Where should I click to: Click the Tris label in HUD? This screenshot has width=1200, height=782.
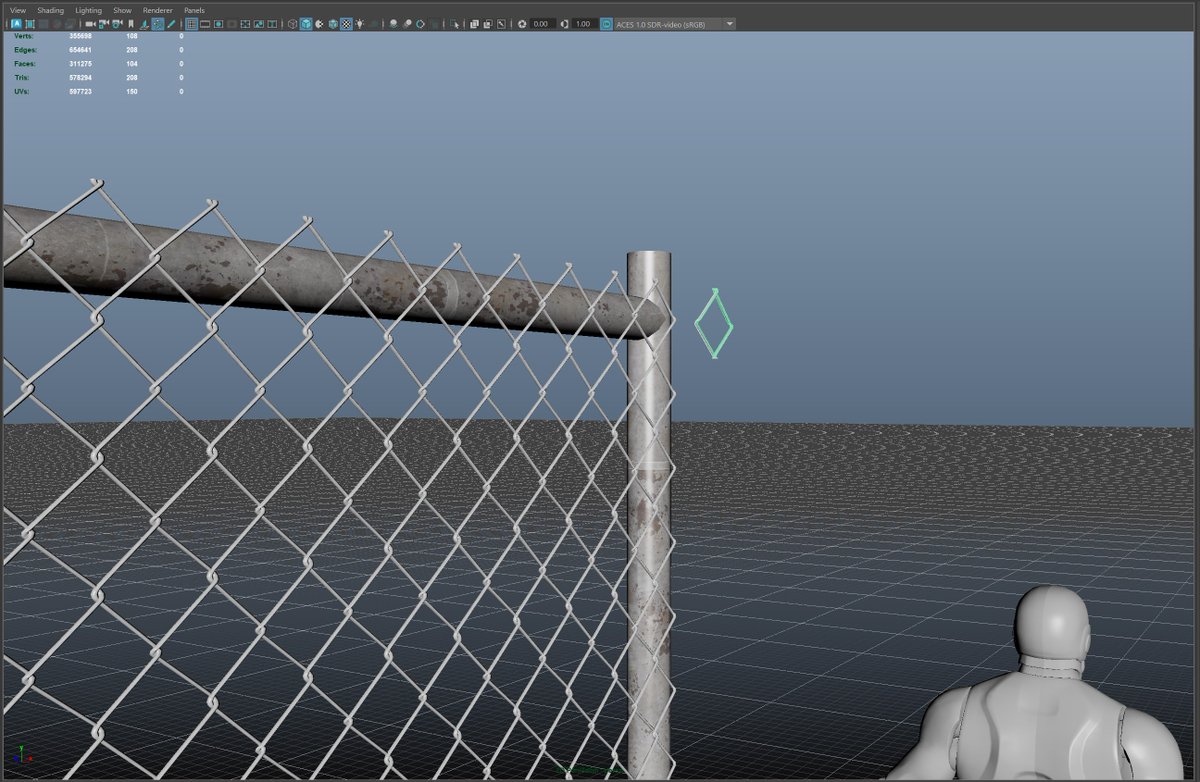click(x=22, y=77)
